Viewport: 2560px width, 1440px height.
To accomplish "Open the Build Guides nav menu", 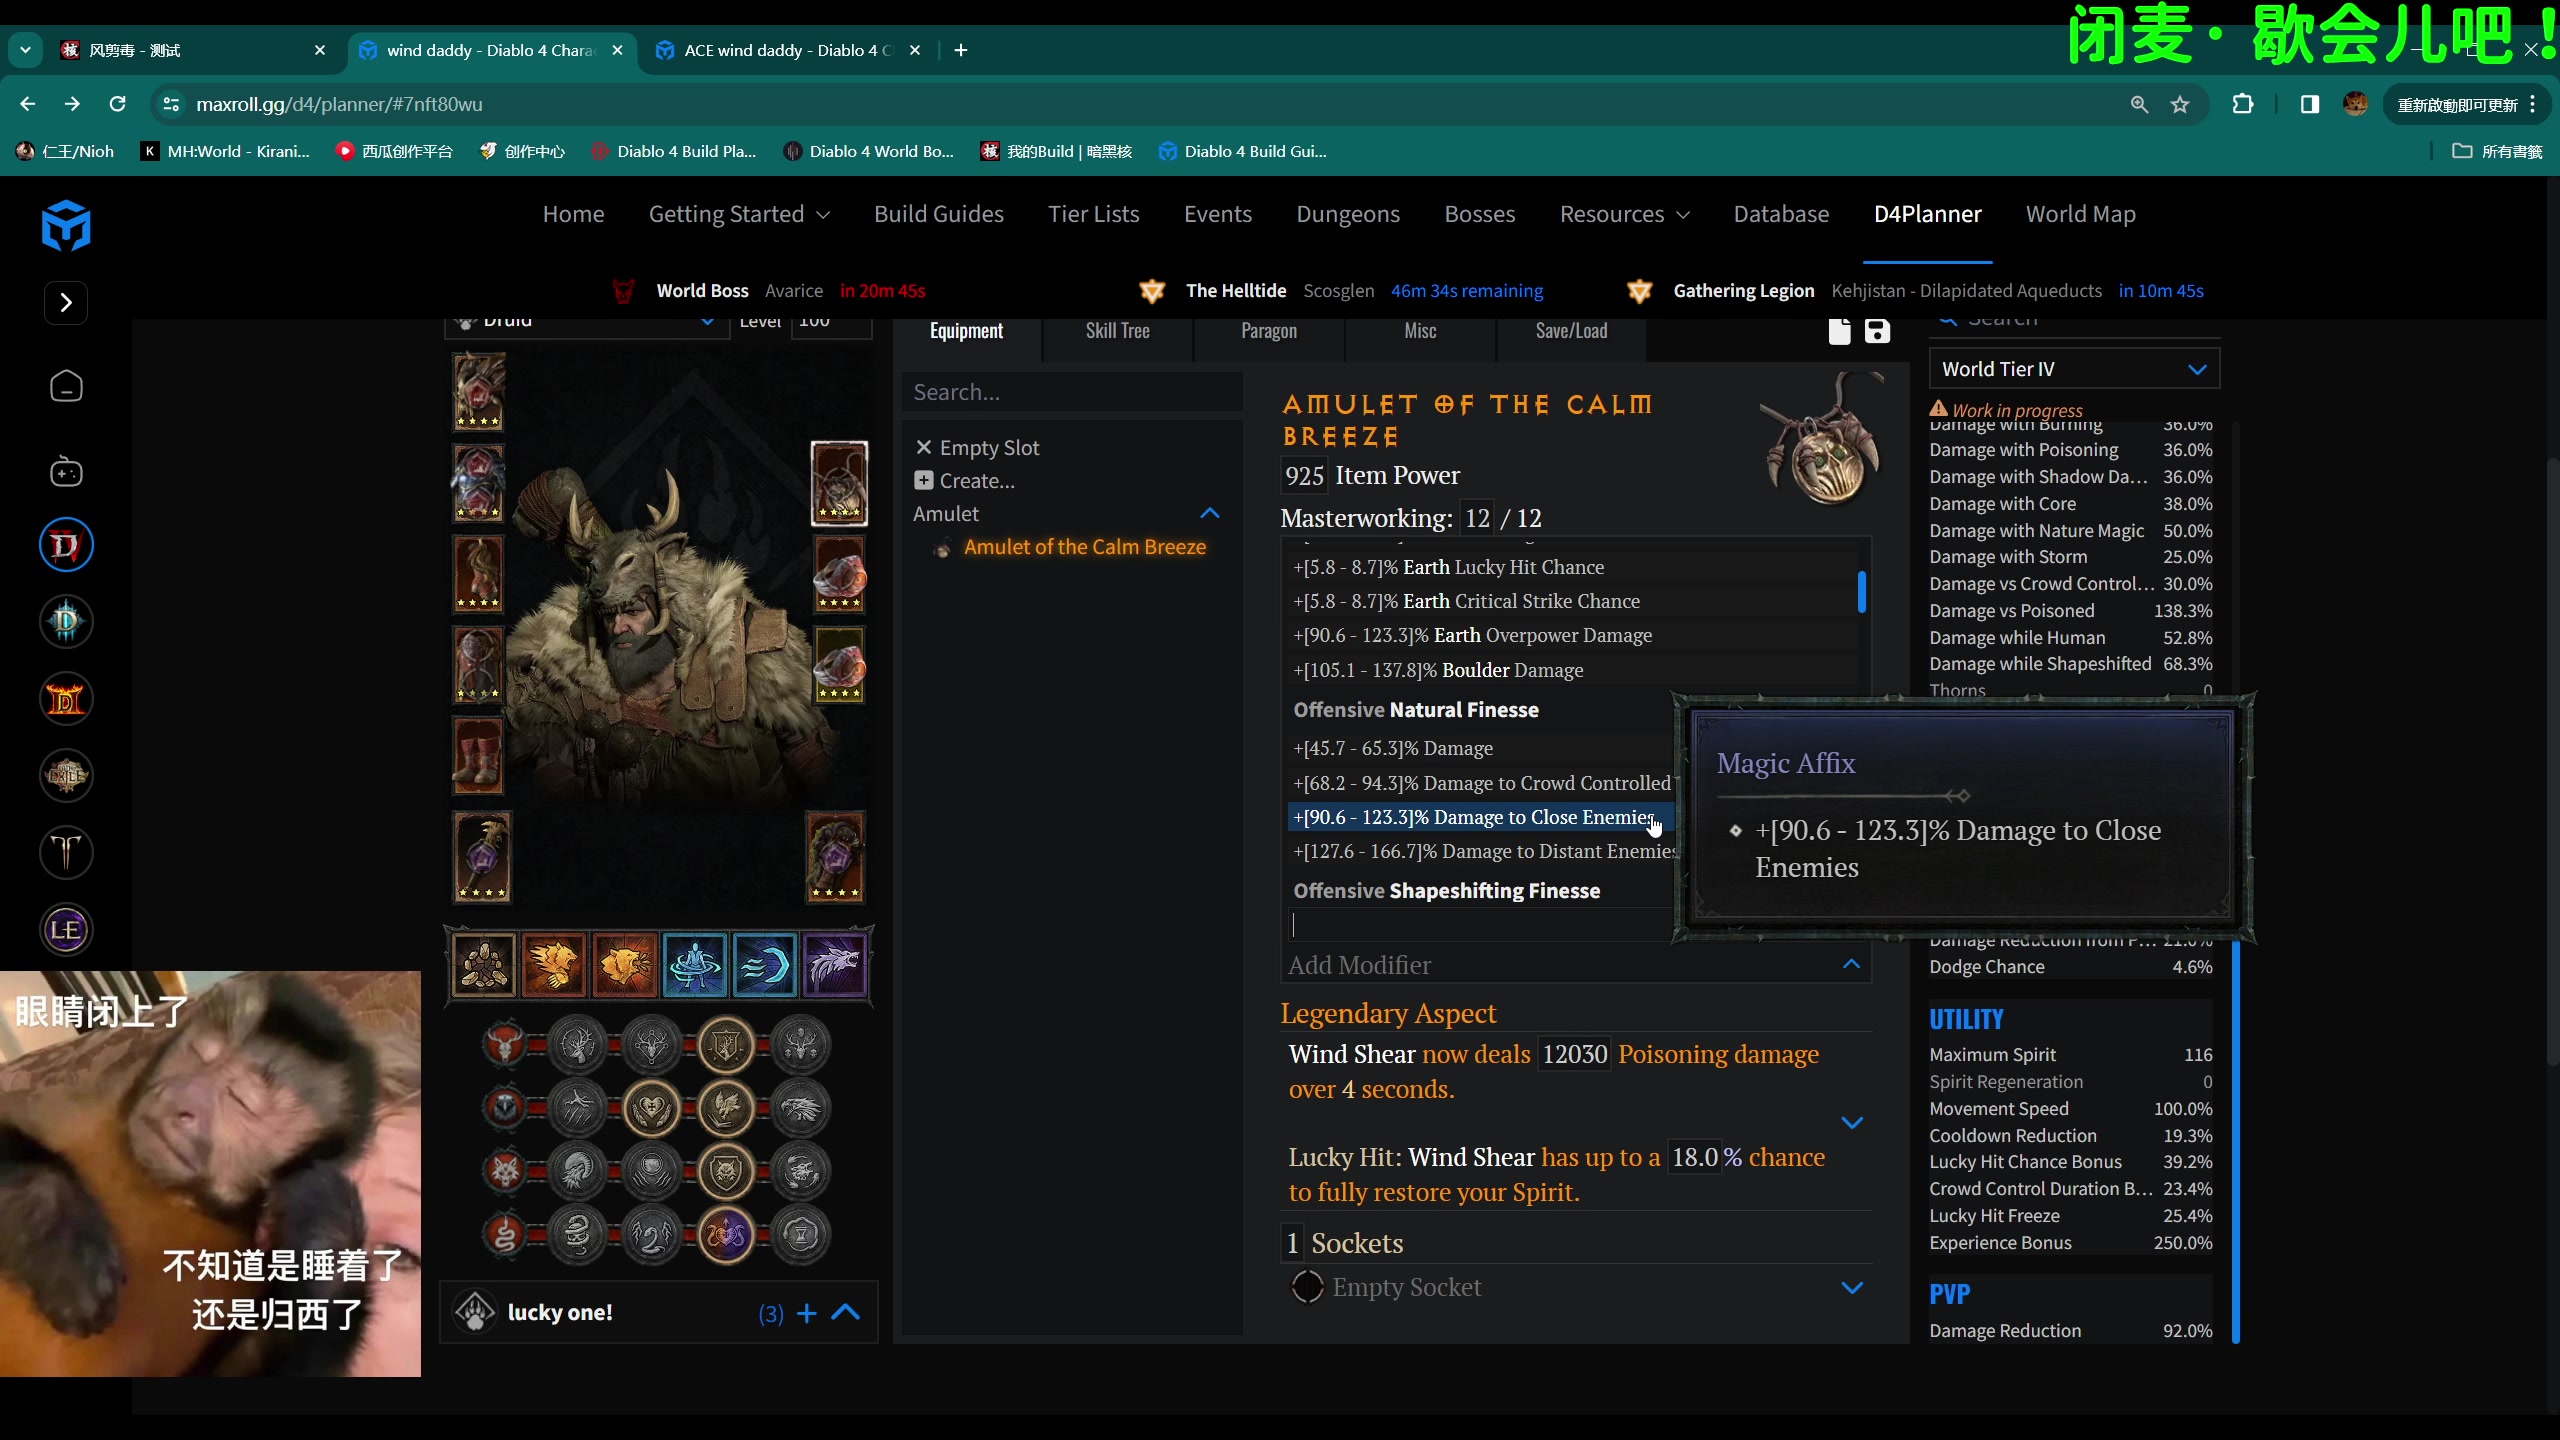I will tap(938, 214).
